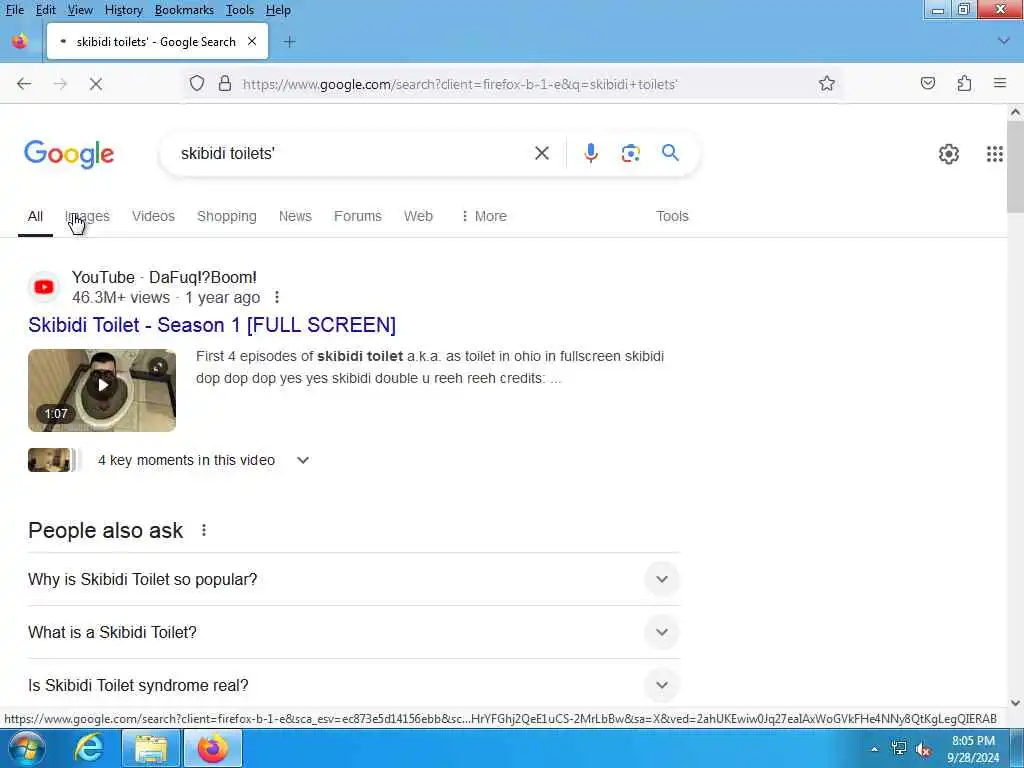Open the shield tracking protection icon
Image resolution: width=1024 pixels, height=768 pixels.
pyautogui.click(x=197, y=84)
